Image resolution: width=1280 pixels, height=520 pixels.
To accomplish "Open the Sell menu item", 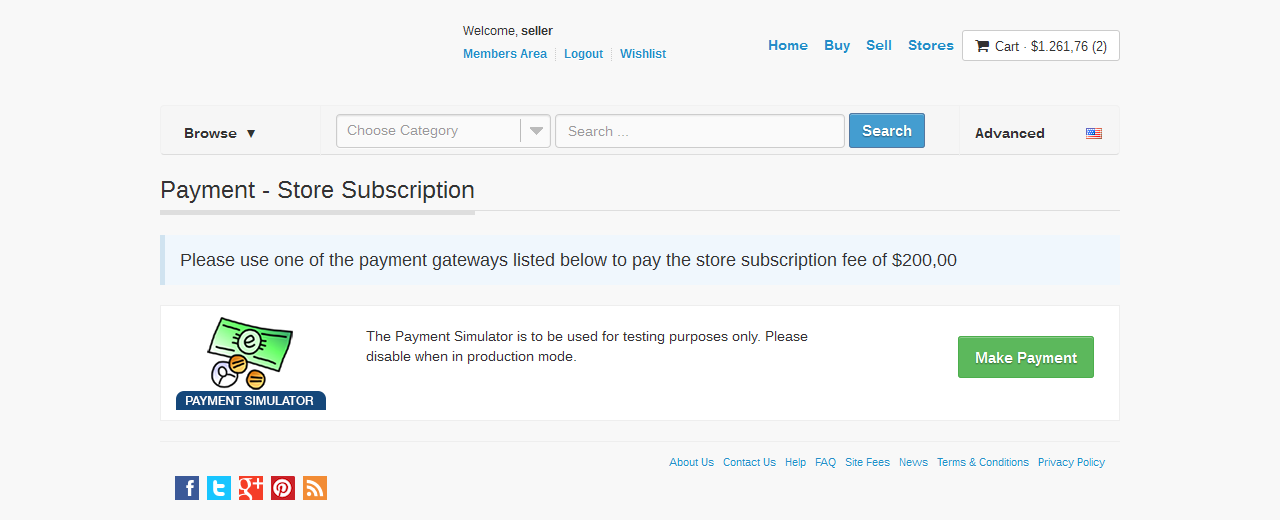I will [879, 45].
